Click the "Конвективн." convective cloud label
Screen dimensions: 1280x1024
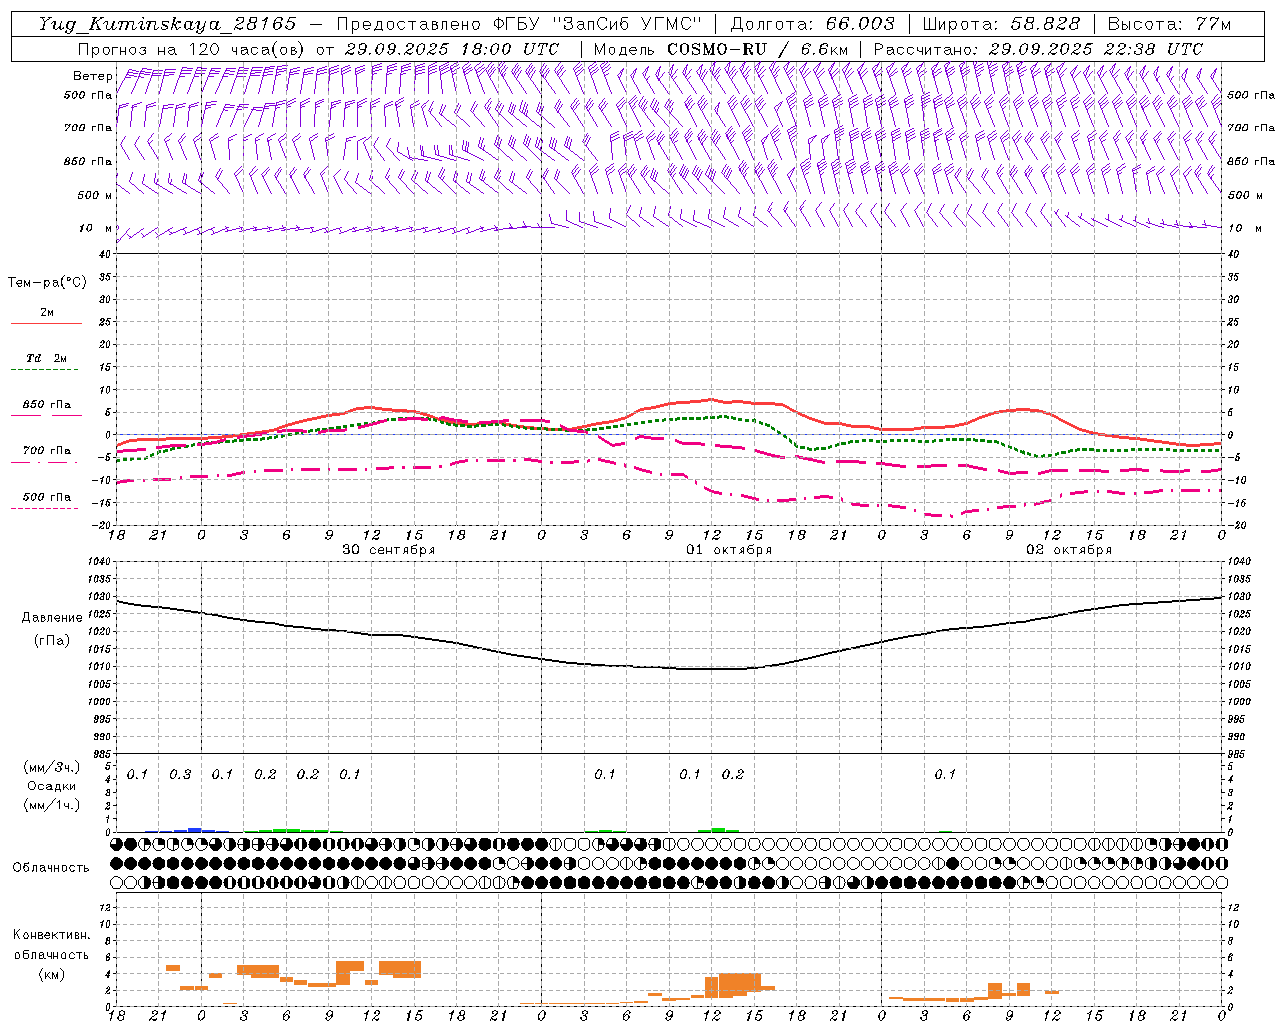point(51,935)
